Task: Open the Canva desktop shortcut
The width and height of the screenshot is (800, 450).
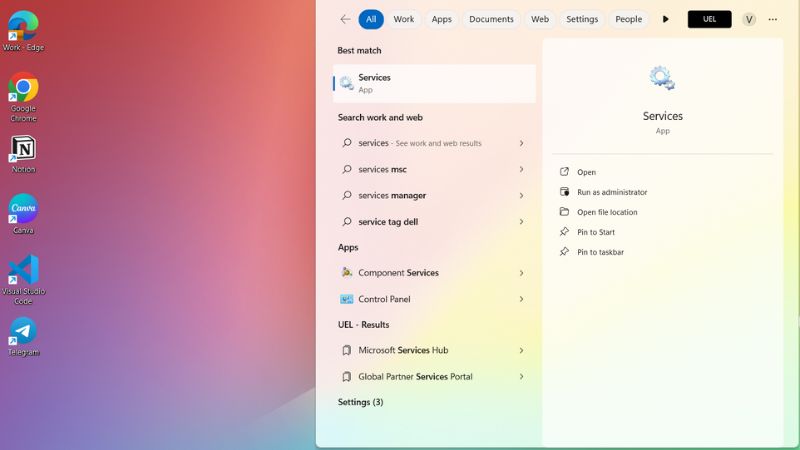Action: pyautogui.click(x=23, y=210)
